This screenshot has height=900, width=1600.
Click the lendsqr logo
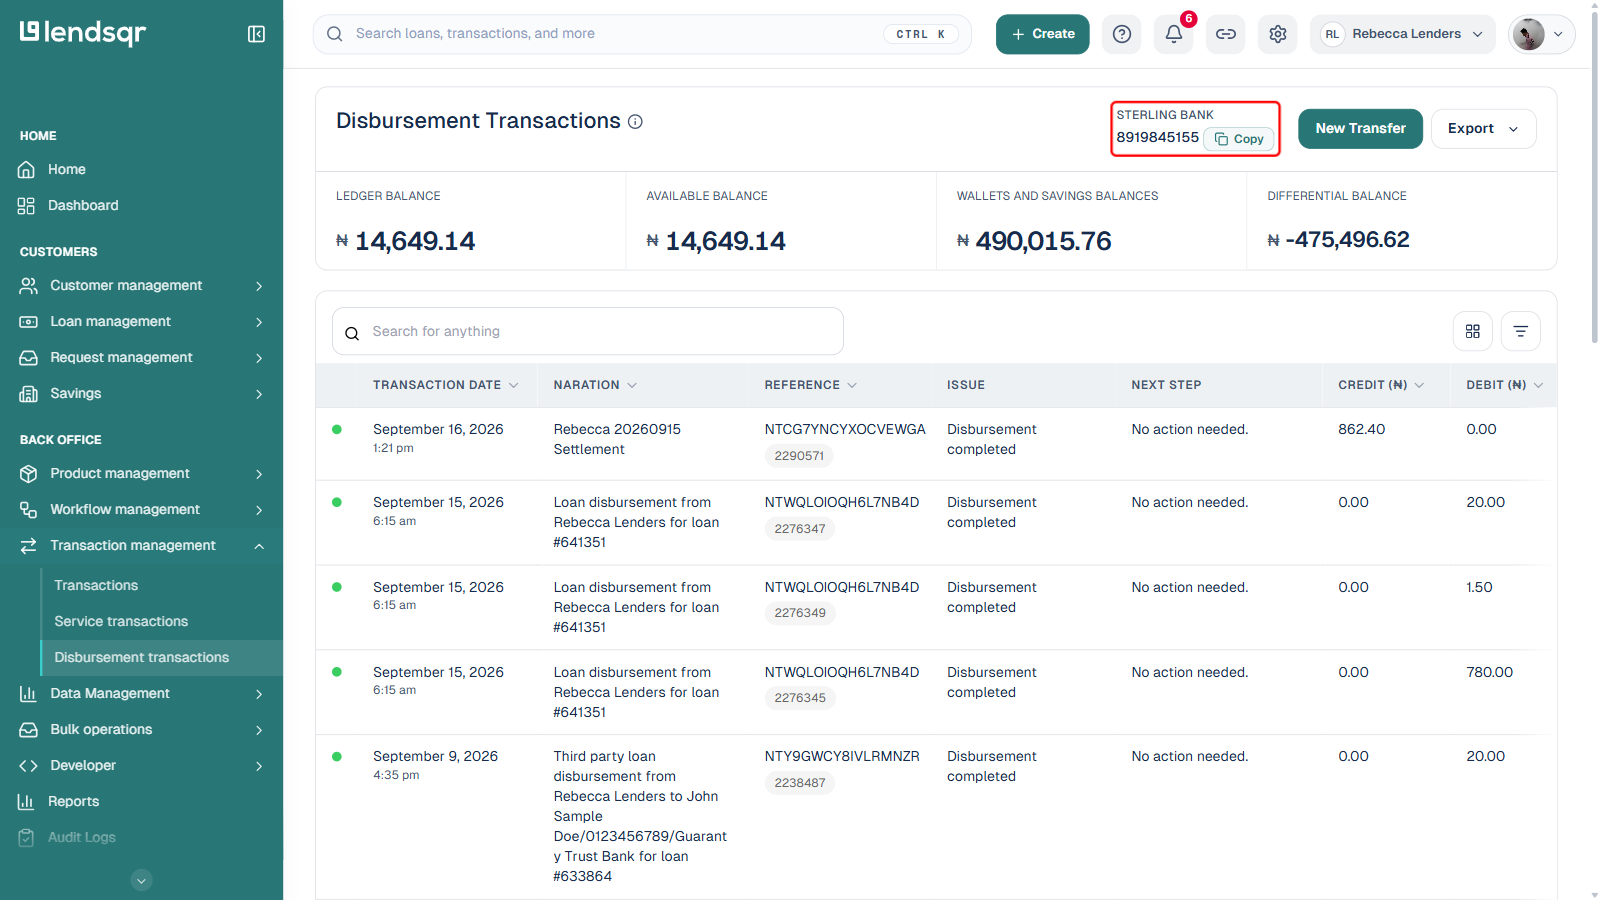[83, 33]
